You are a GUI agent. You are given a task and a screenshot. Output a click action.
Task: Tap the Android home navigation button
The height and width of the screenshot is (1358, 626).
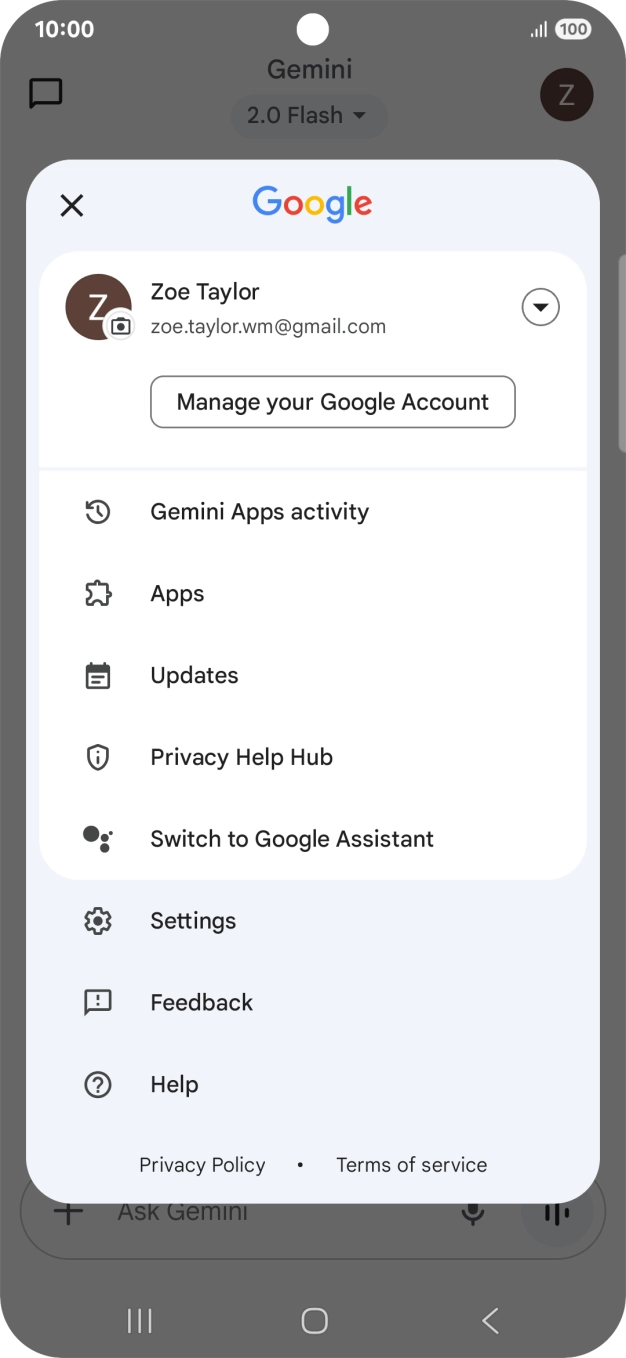point(314,1321)
